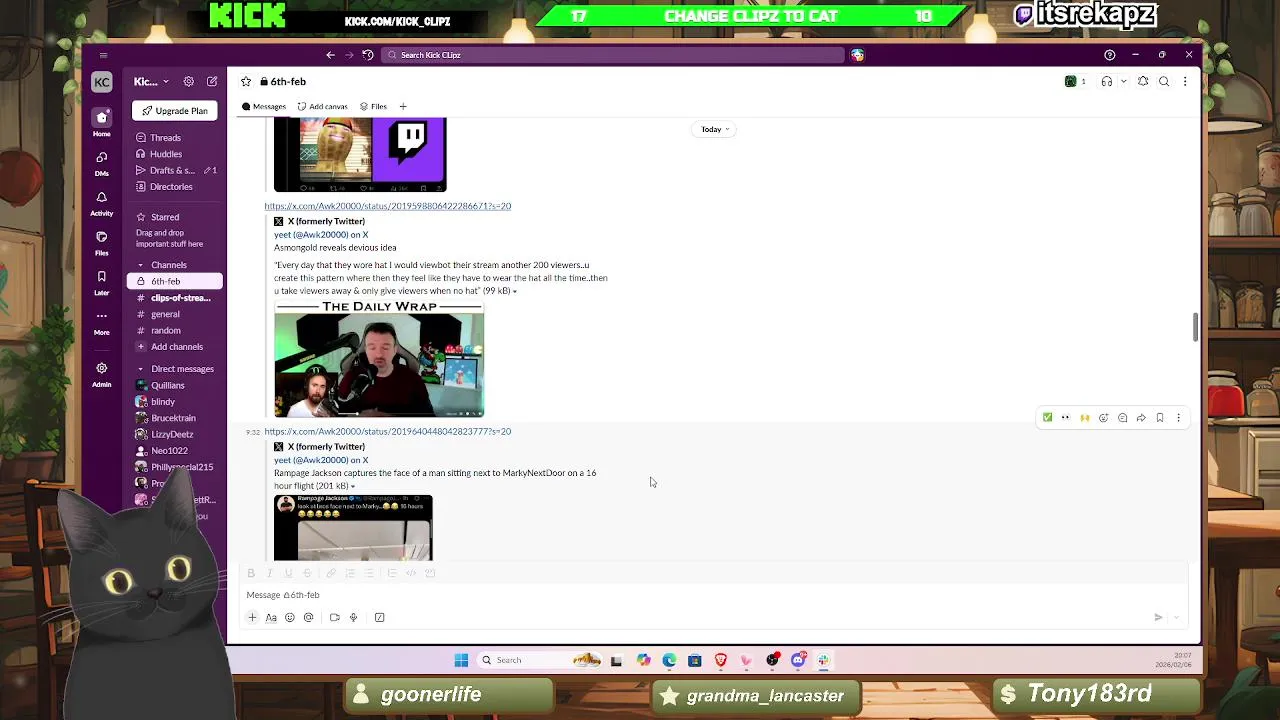Screen dimensions: 1280x720
Task: Start a huddle with the headphones icon
Action: click(x=1106, y=81)
